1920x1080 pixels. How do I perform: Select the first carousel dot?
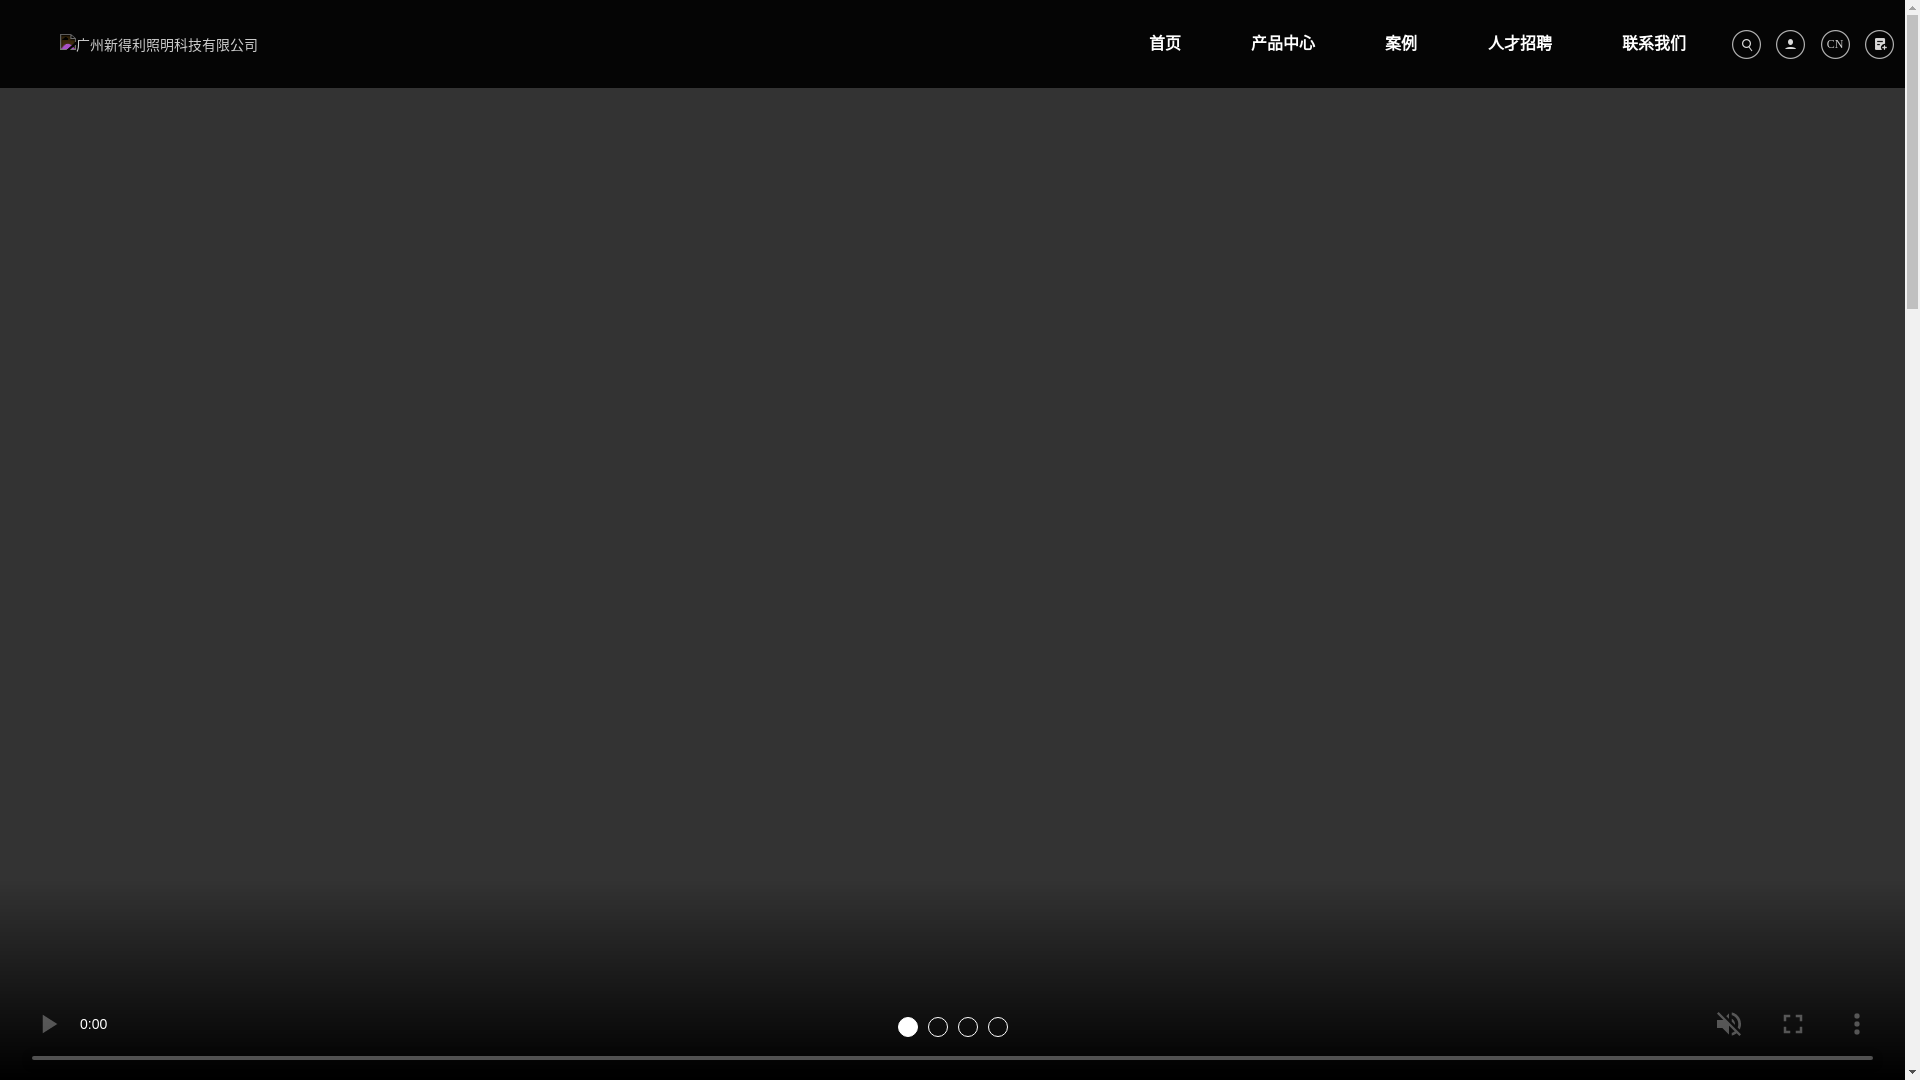click(x=908, y=1027)
